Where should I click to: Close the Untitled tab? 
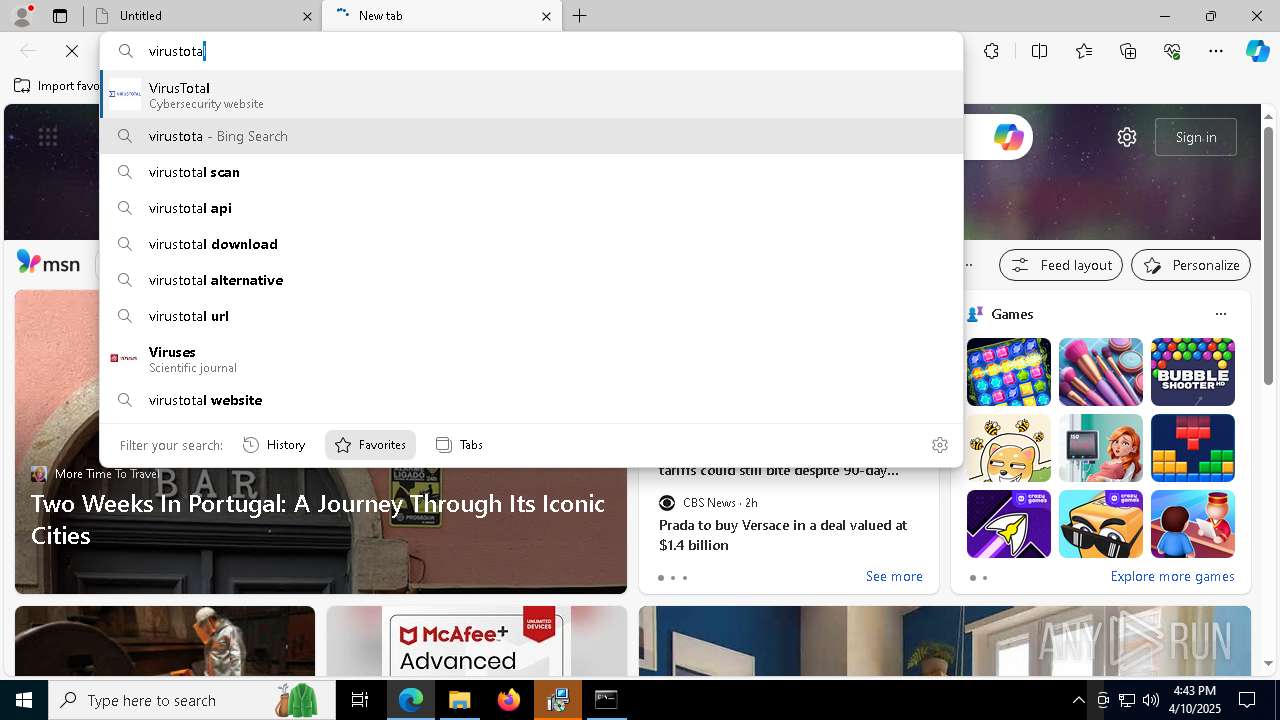[307, 16]
